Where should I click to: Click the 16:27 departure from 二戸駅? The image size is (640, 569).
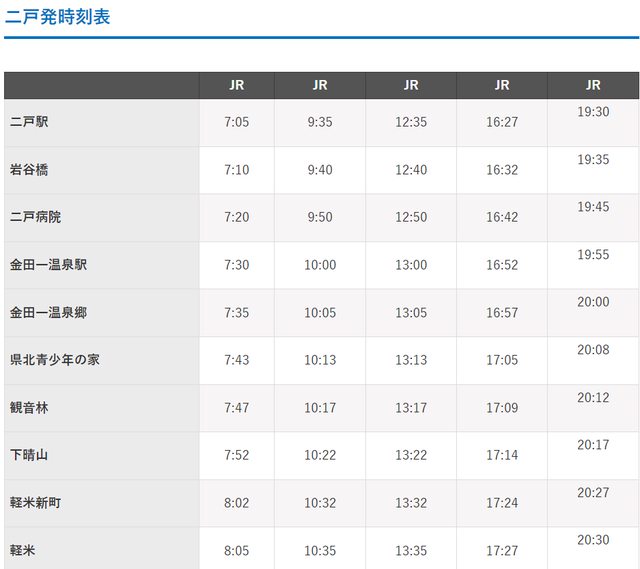(502, 122)
